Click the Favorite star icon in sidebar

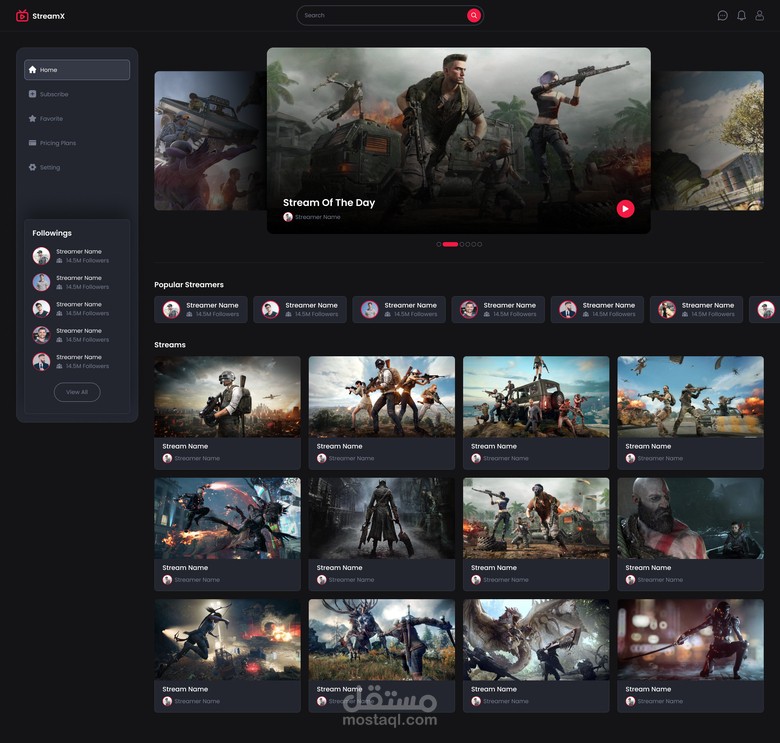32,118
